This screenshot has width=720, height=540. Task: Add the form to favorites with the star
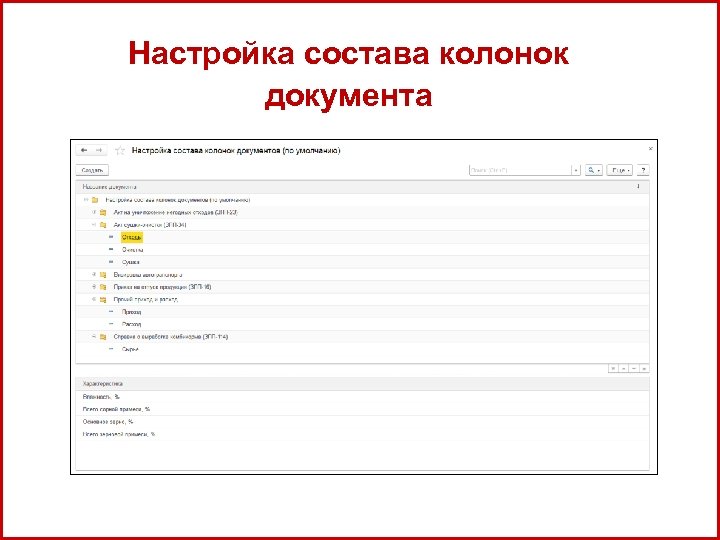[120, 151]
